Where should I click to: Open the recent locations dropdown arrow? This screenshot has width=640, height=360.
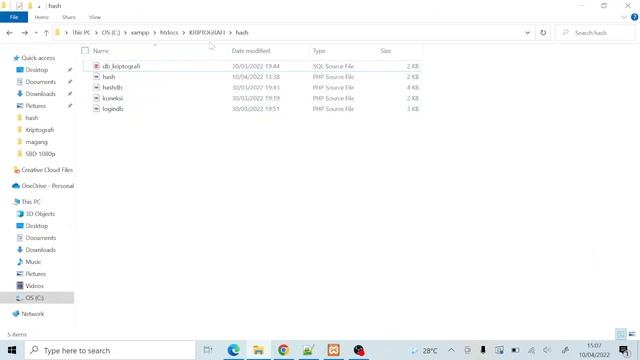tap(36, 33)
